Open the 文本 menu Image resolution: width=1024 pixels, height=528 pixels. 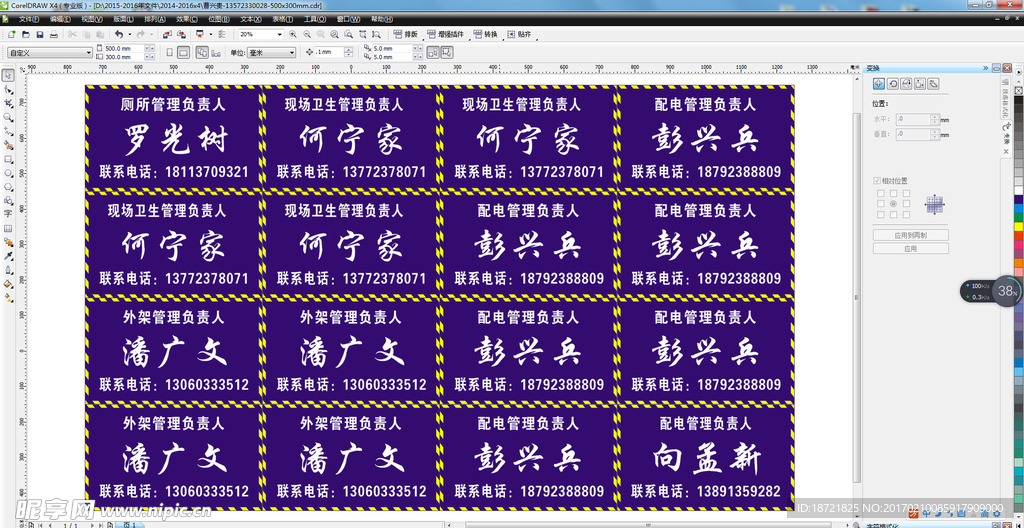tap(251, 20)
